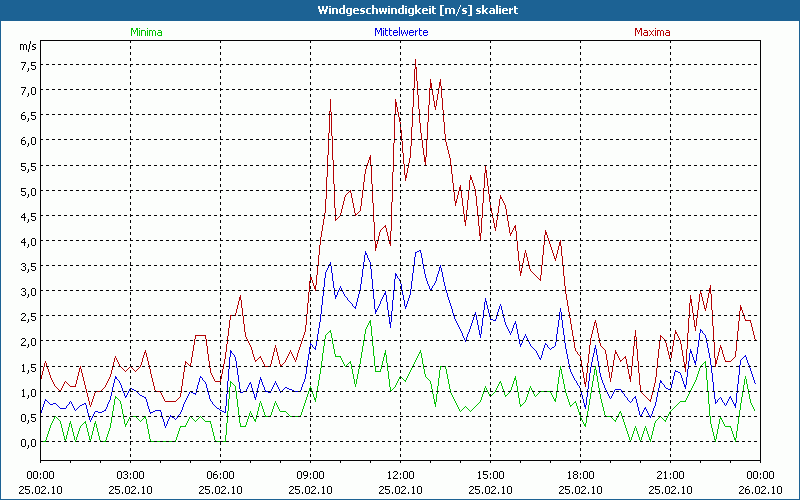Click the '21:00' time axis label
800x500 pixels.
pos(670,476)
